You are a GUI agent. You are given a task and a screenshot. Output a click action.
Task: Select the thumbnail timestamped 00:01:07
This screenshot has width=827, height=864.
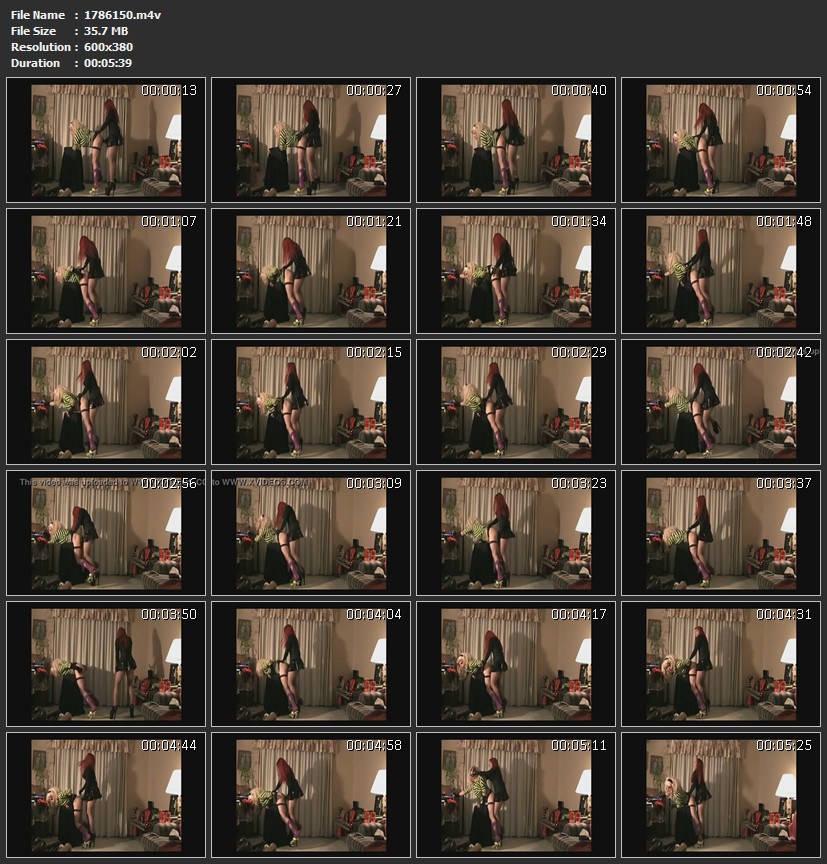coord(106,271)
